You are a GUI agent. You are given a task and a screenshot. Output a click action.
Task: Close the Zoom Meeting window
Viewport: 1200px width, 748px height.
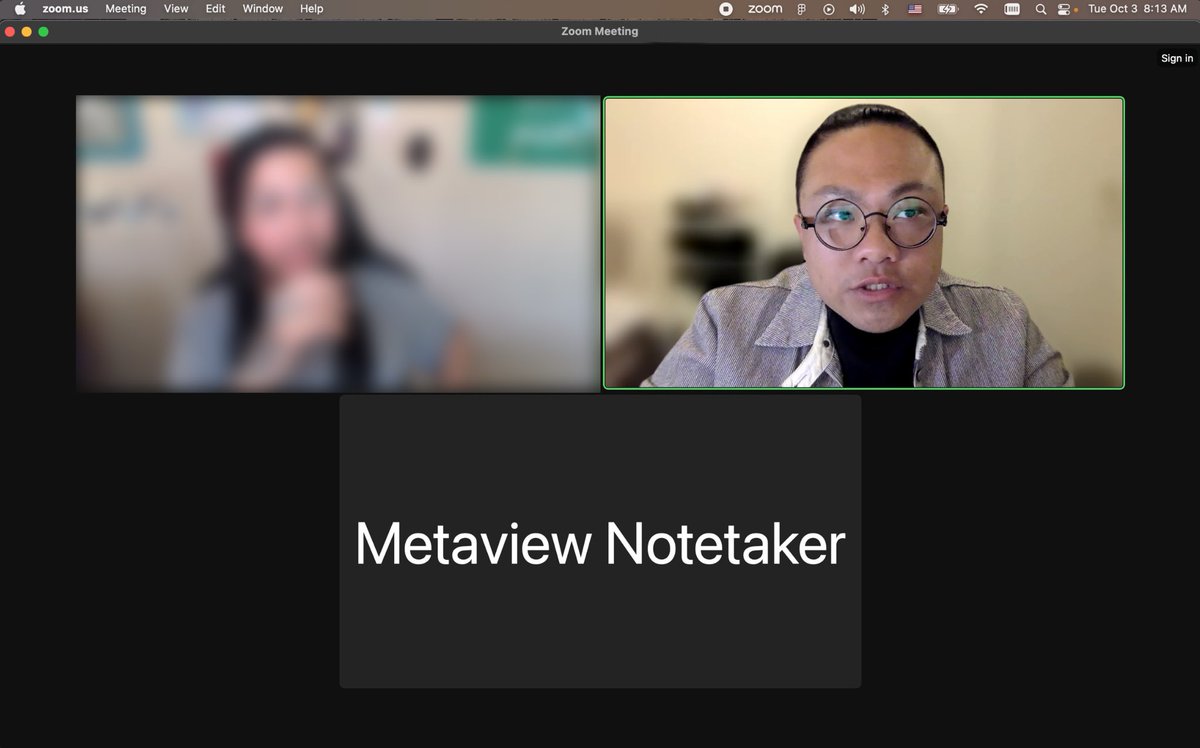click(10, 31)
